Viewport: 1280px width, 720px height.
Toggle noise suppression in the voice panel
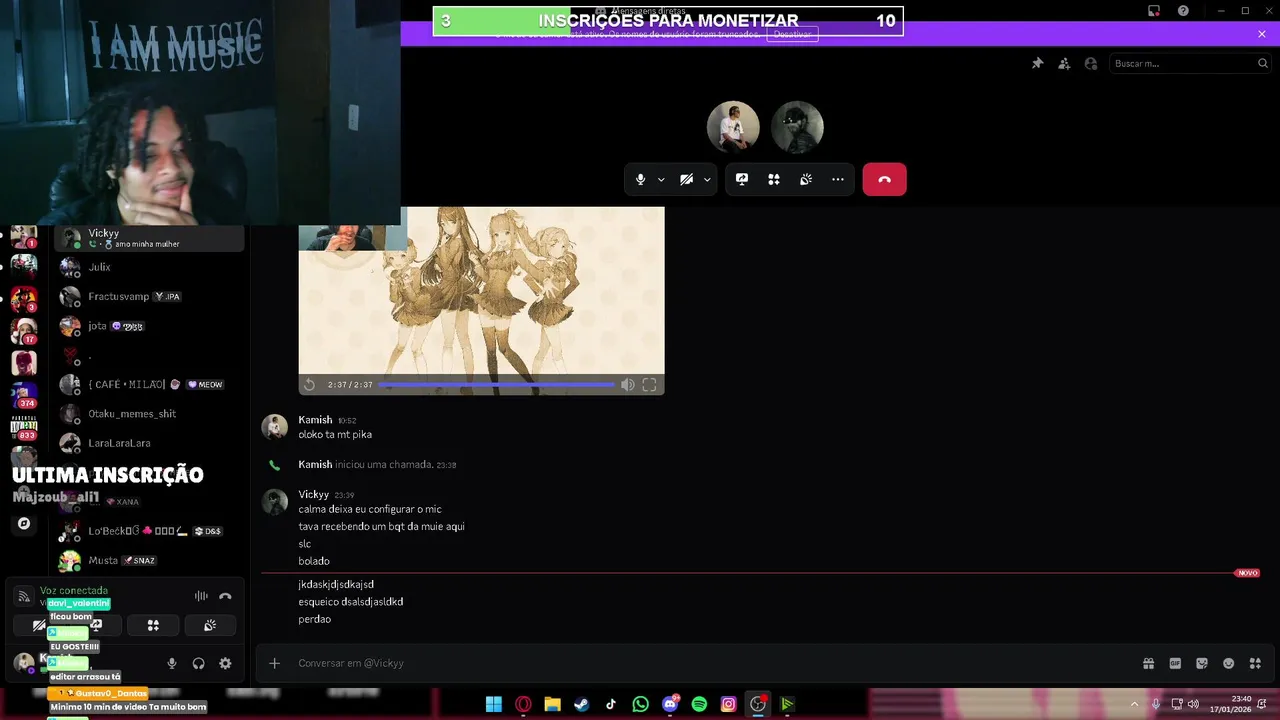click(x=201, y=596)
